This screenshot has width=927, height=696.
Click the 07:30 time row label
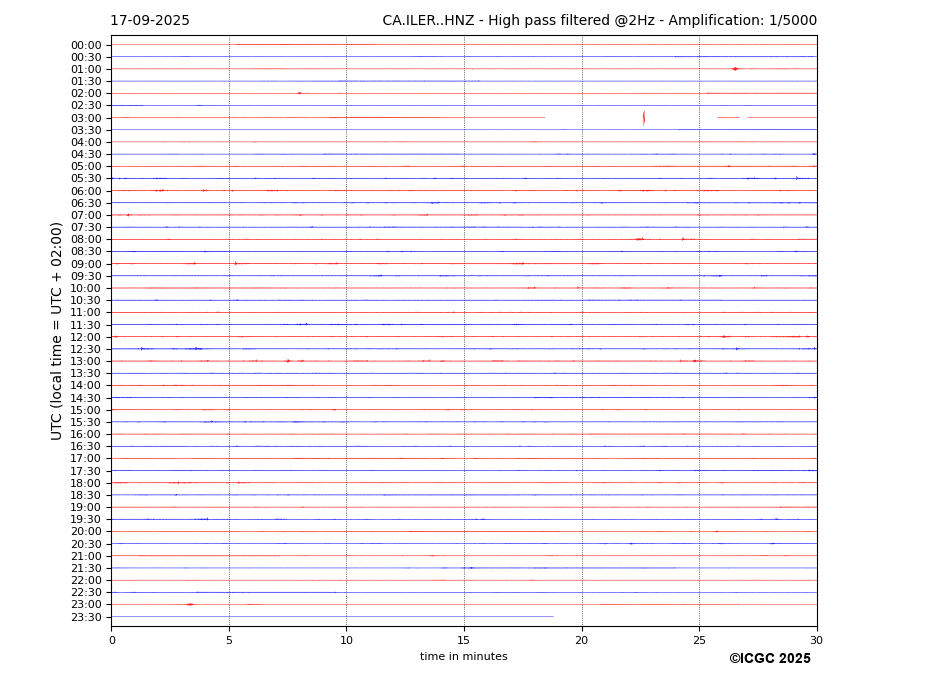coord(86,227)
